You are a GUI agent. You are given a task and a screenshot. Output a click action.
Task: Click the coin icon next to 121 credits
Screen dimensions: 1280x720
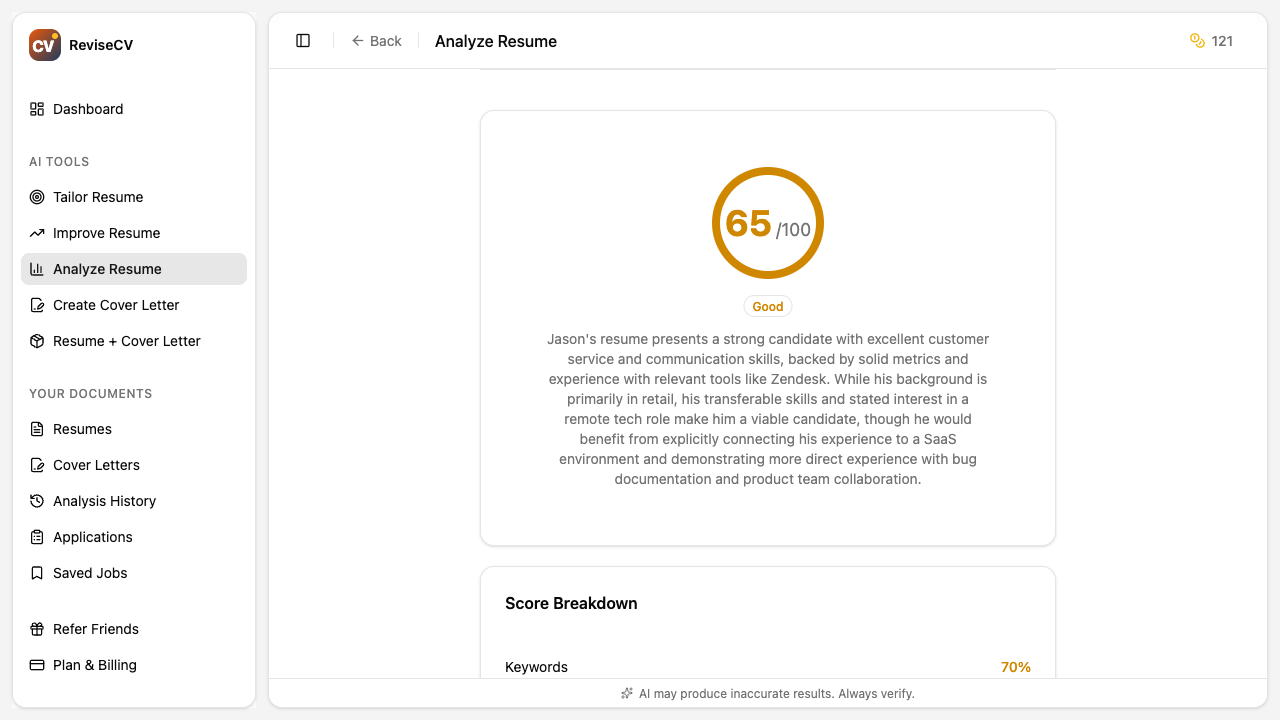(1196, 41)
